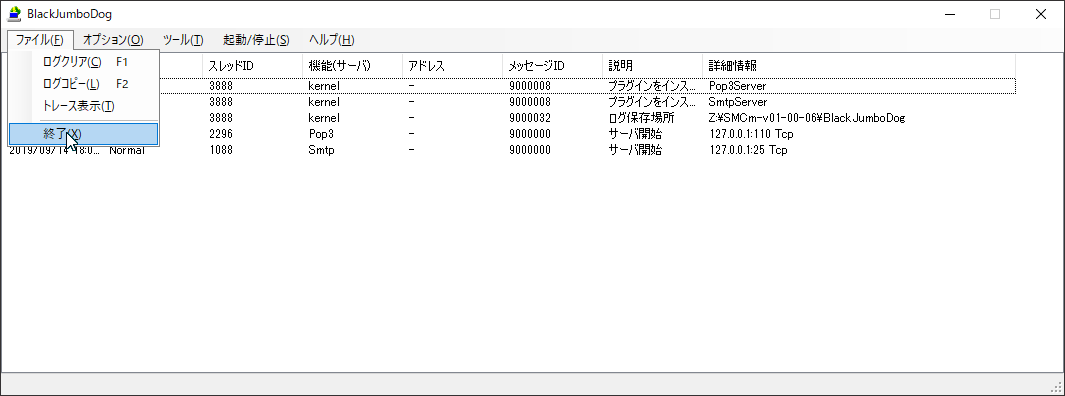This screenshot has height=396, width=1065.
Task: Sort by the 機能(サーバ) column header
Action: coord(352,66)
